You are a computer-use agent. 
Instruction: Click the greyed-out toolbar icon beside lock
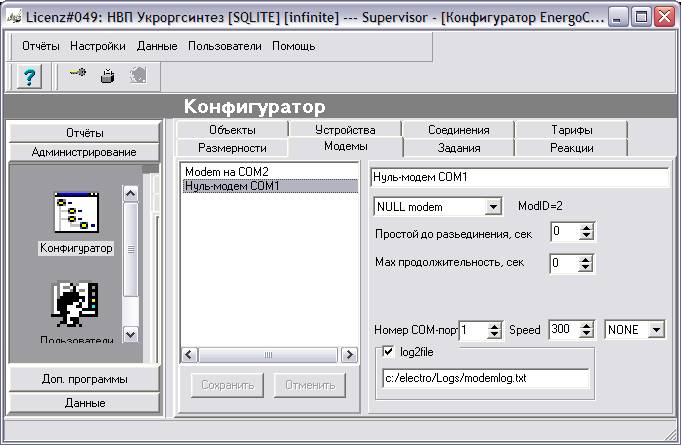(138, 75)
